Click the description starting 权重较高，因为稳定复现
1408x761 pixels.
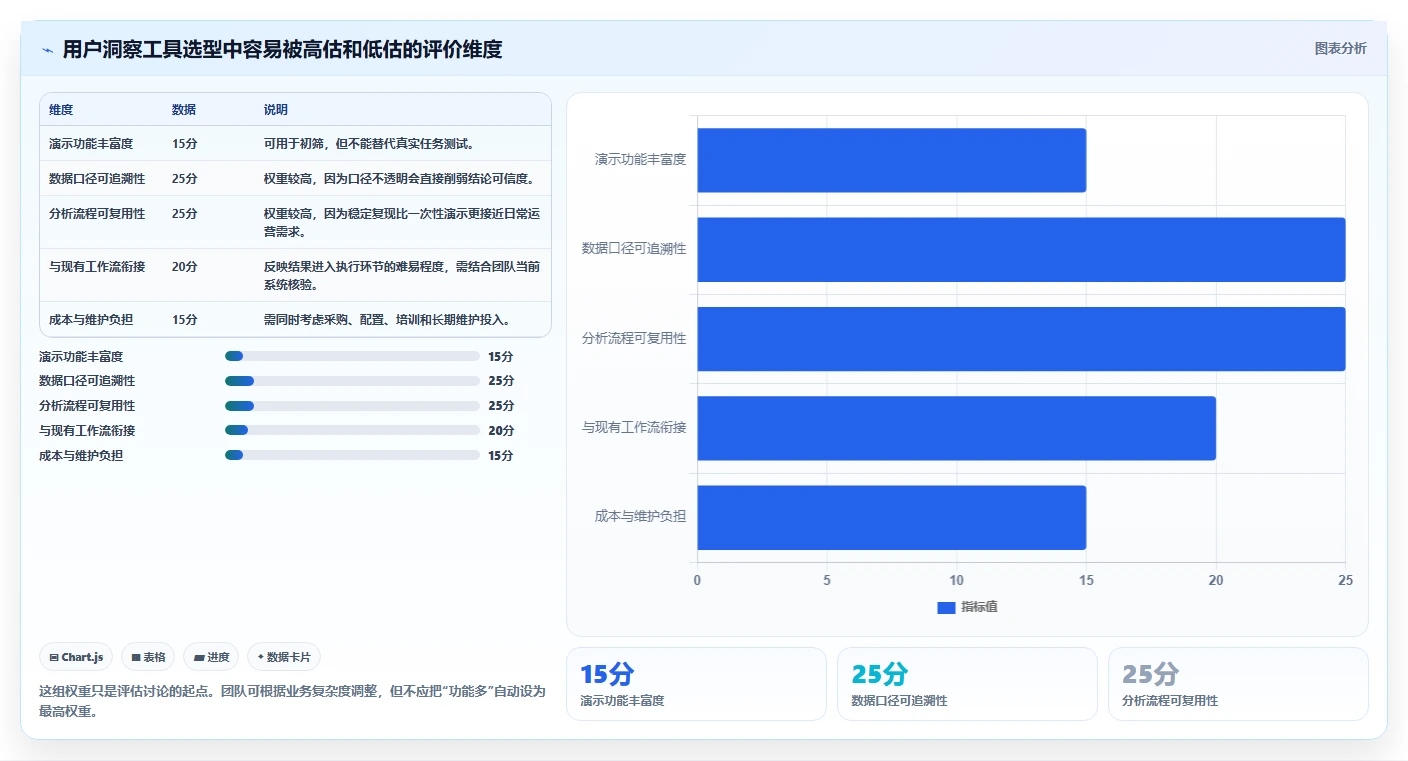coord(402,223)
